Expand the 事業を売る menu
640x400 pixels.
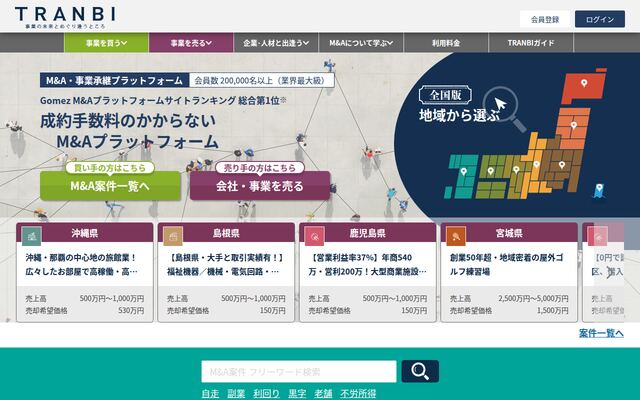[191, 43]
